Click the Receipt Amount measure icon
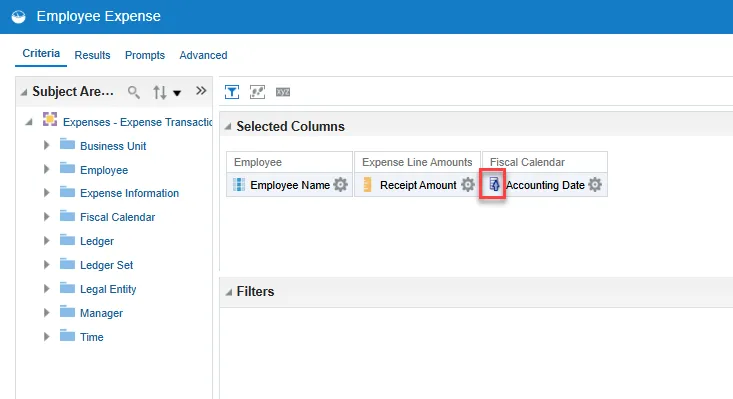This screenshot has width=733, height=399. tap(367, 185)
